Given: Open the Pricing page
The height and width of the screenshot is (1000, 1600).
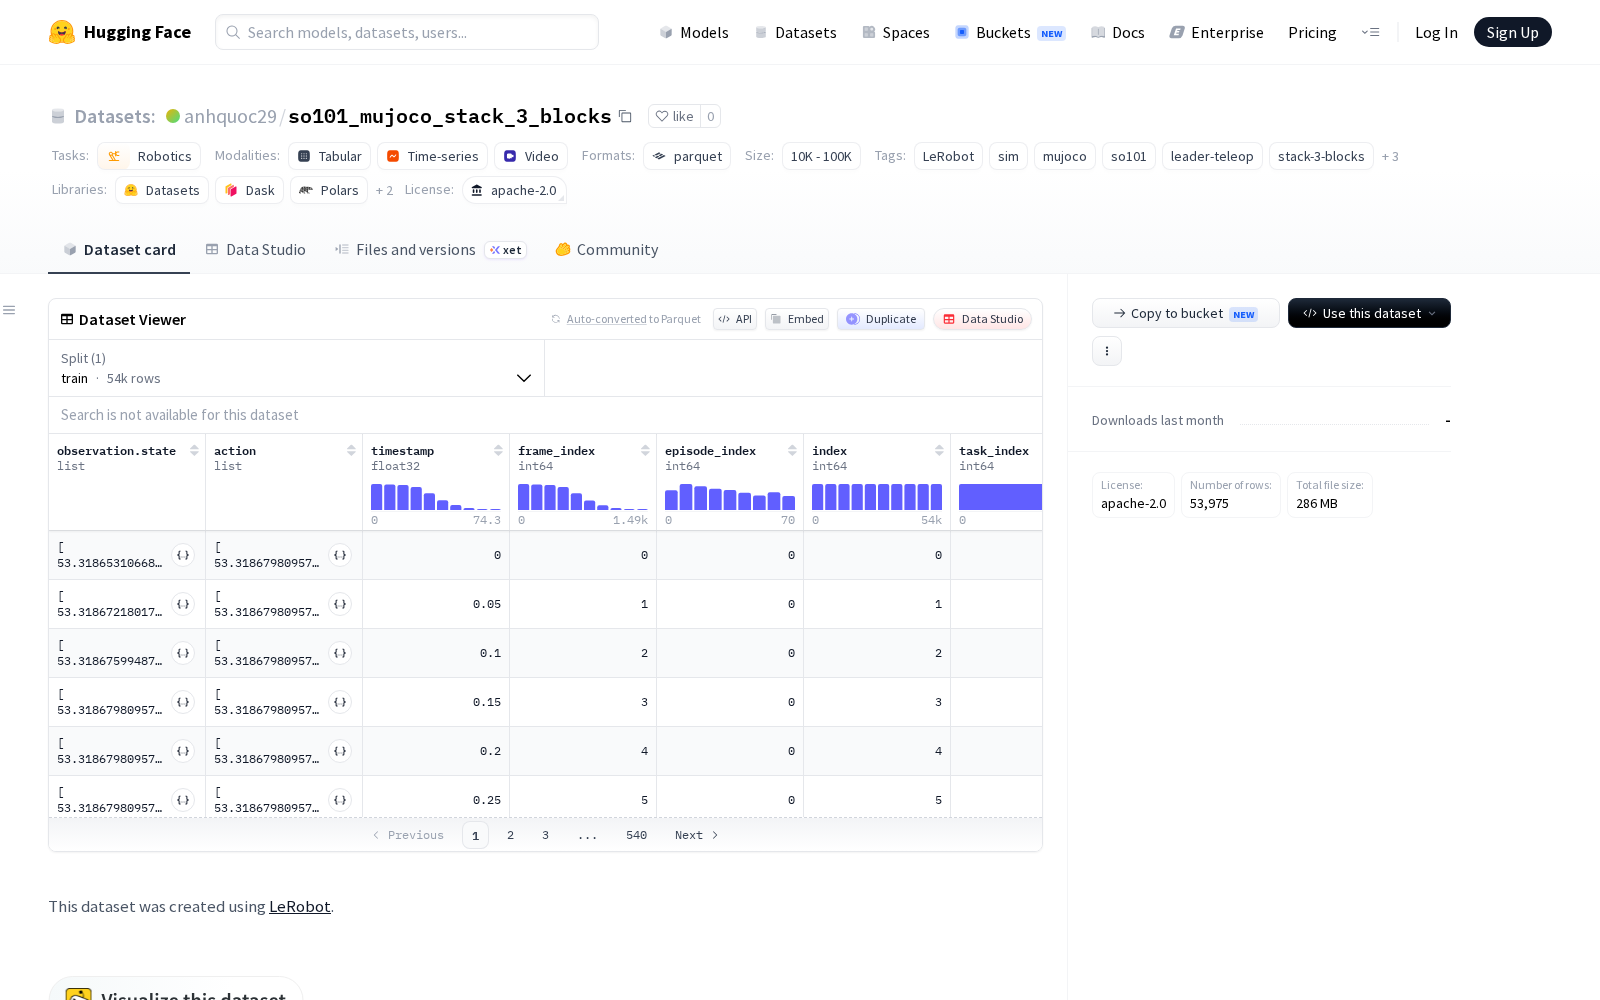Looking at the screenshot, I should pyautogui.click(x=1312, y=32).
